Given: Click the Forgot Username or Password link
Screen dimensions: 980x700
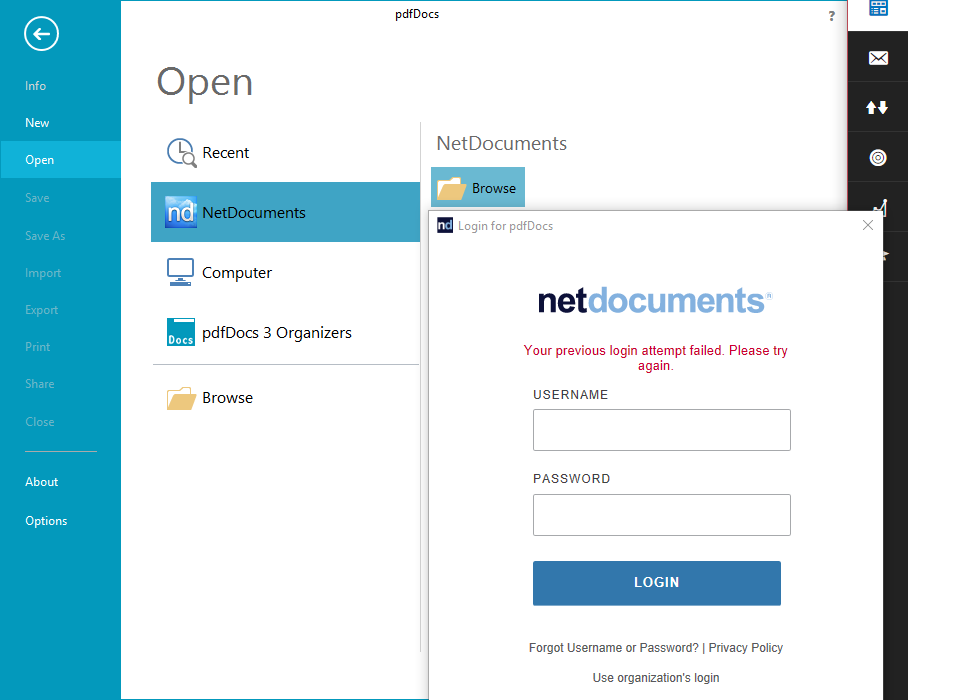Looking at the screenshot, I should click(614, 648).
